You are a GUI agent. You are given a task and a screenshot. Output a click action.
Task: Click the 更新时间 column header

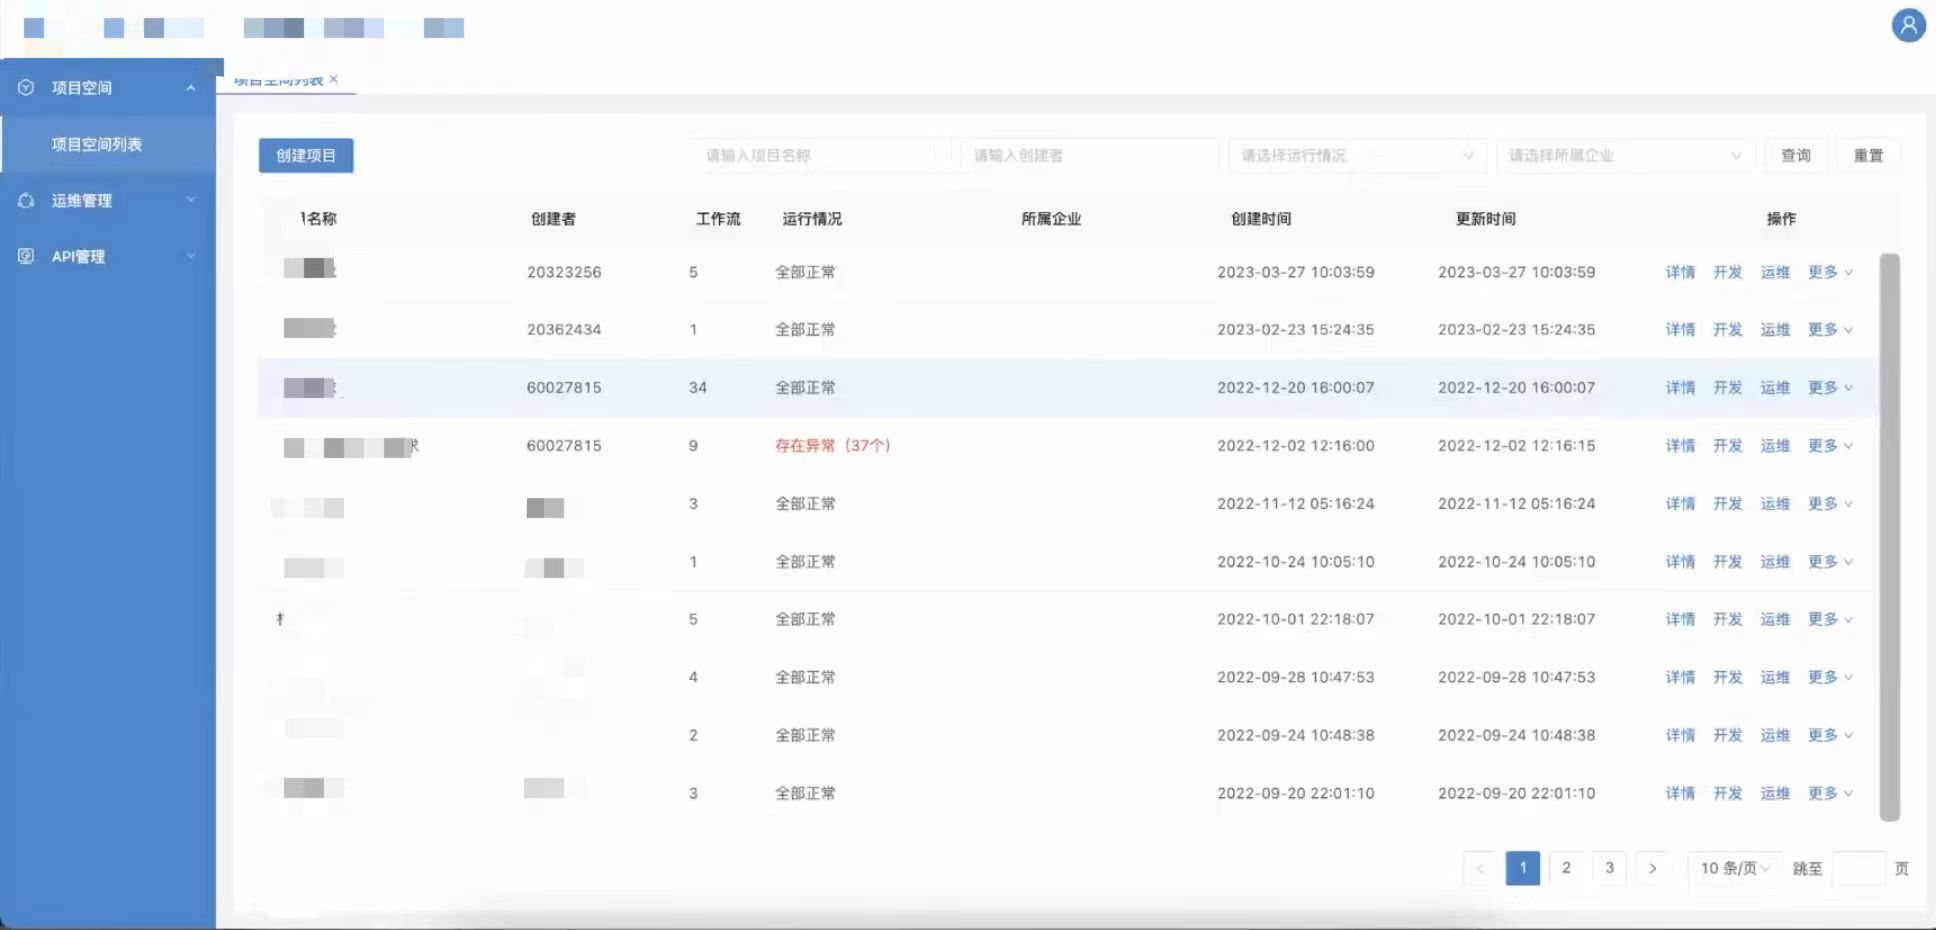coord(1486,218)
